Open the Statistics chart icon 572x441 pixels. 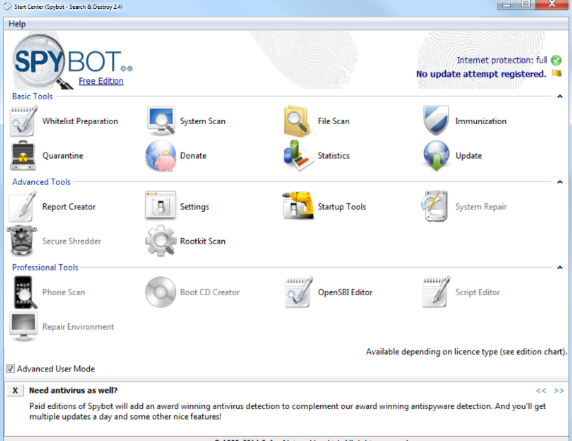point(298,156)
